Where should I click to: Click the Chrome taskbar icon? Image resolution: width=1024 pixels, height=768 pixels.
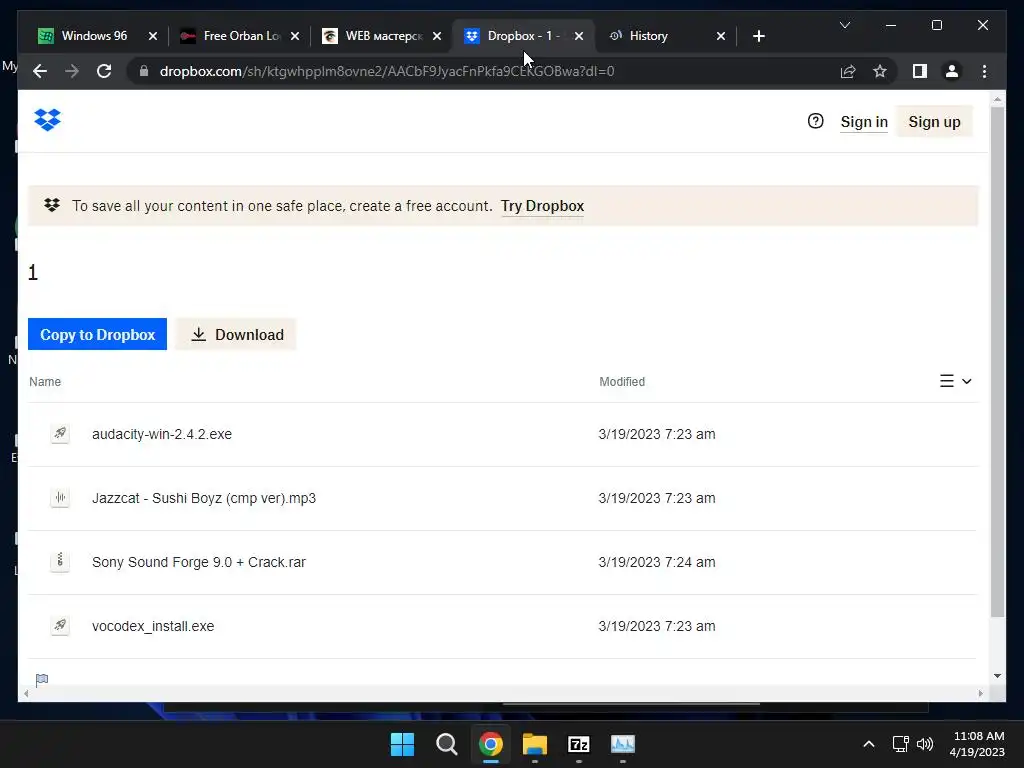point(490,744)
